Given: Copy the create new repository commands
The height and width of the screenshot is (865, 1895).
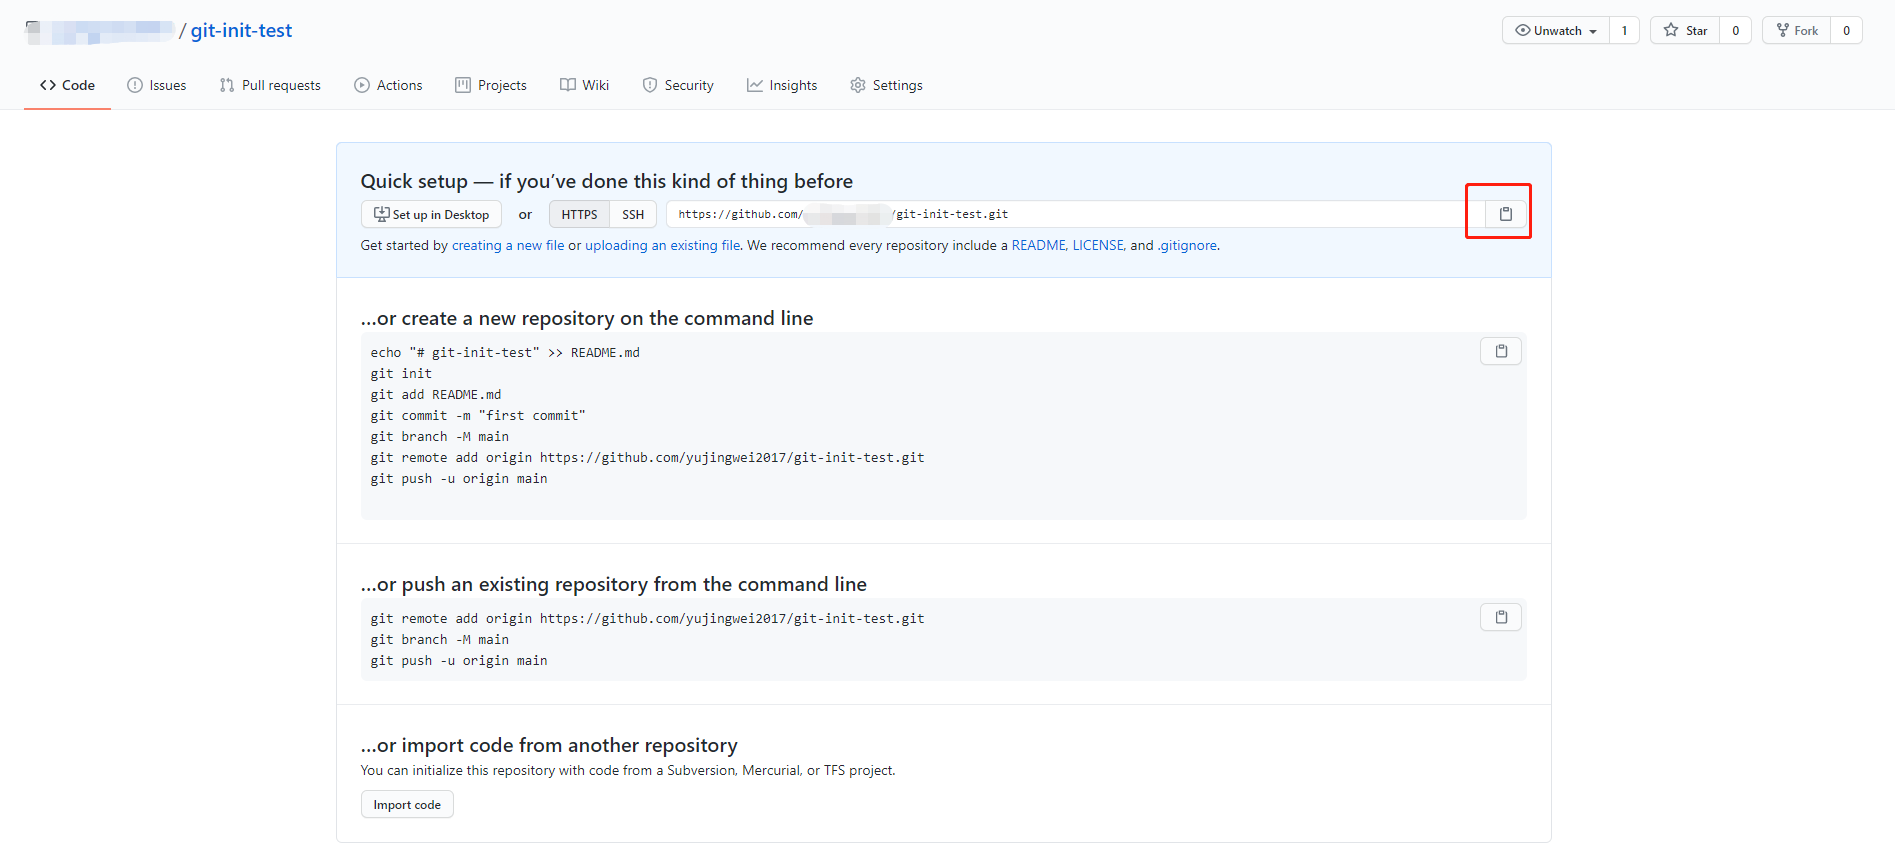Looking at the screenshot, I should [1500, 351].
